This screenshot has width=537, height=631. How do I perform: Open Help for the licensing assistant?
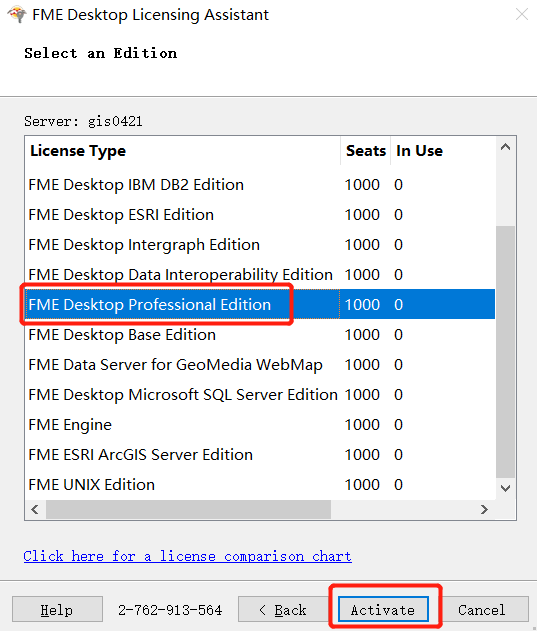[x=57, y=609]
